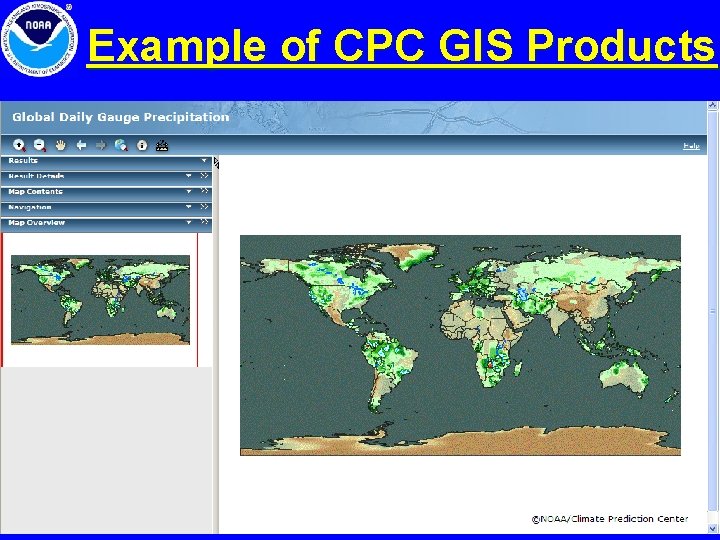Screen dimensions: 720x540
Task: Undock the Map Contents panel
Action: tap(204, 191)
